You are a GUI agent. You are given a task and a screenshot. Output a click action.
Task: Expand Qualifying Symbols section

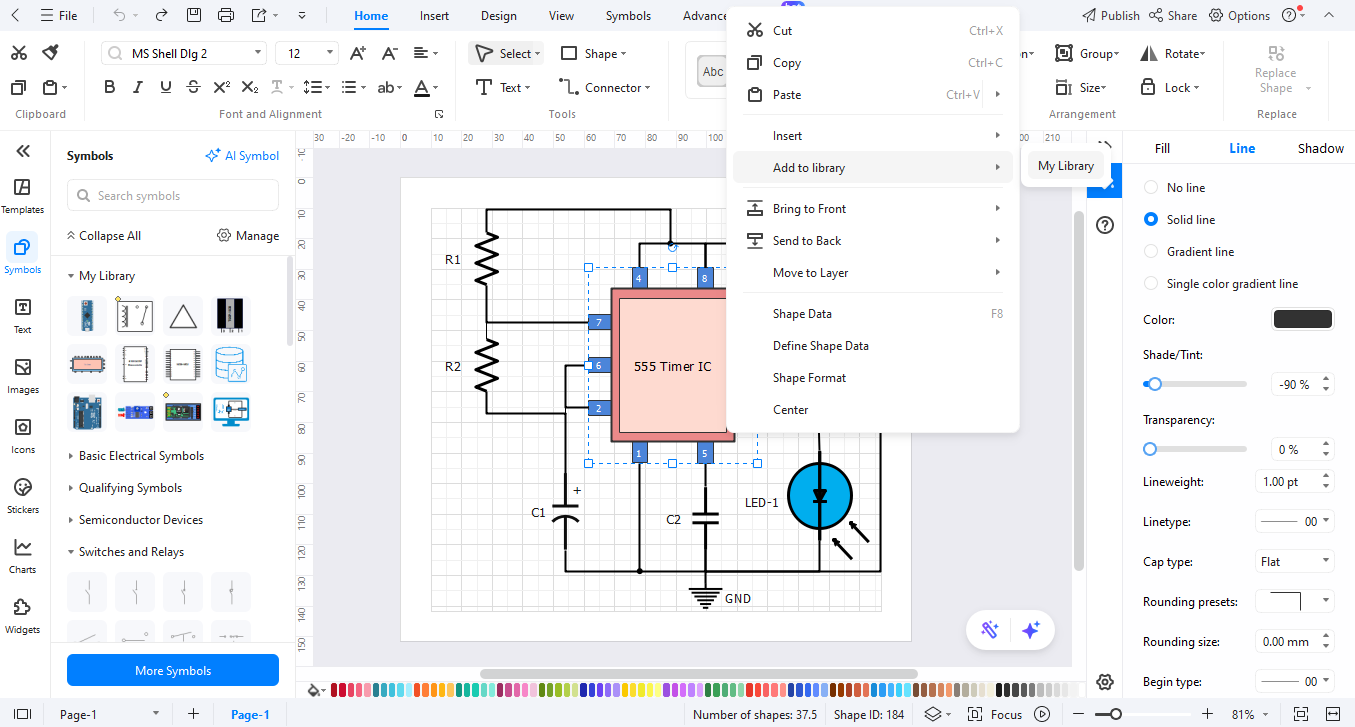(x=71, y=488)
